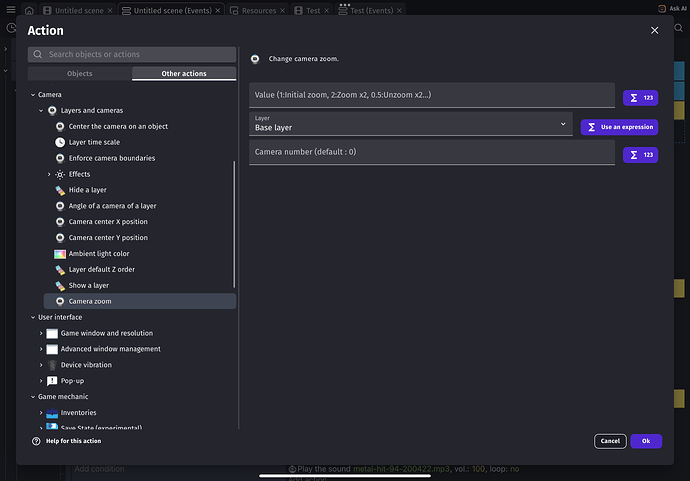The width and height of the screenshot is (690, 481).
Task: Switch to the Other actions tab
Action: [184, 74]
